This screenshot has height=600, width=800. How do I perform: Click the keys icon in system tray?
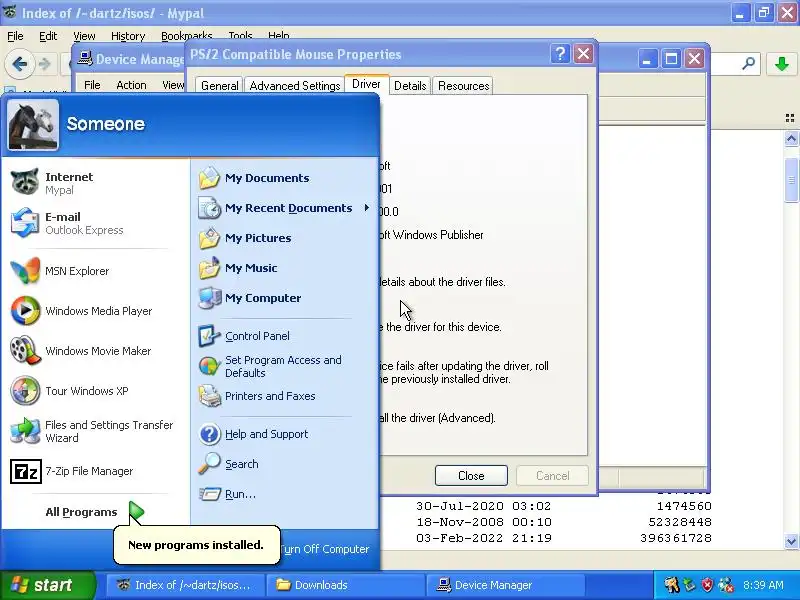(671, 585)
